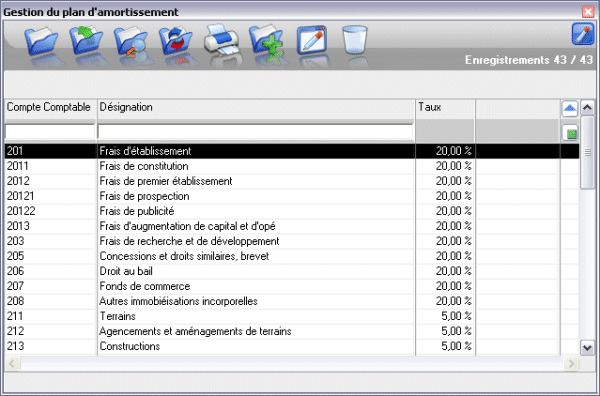
Task: Click 20,00 % rate in Fonds de commerce row
Action: tap(453, 286)
